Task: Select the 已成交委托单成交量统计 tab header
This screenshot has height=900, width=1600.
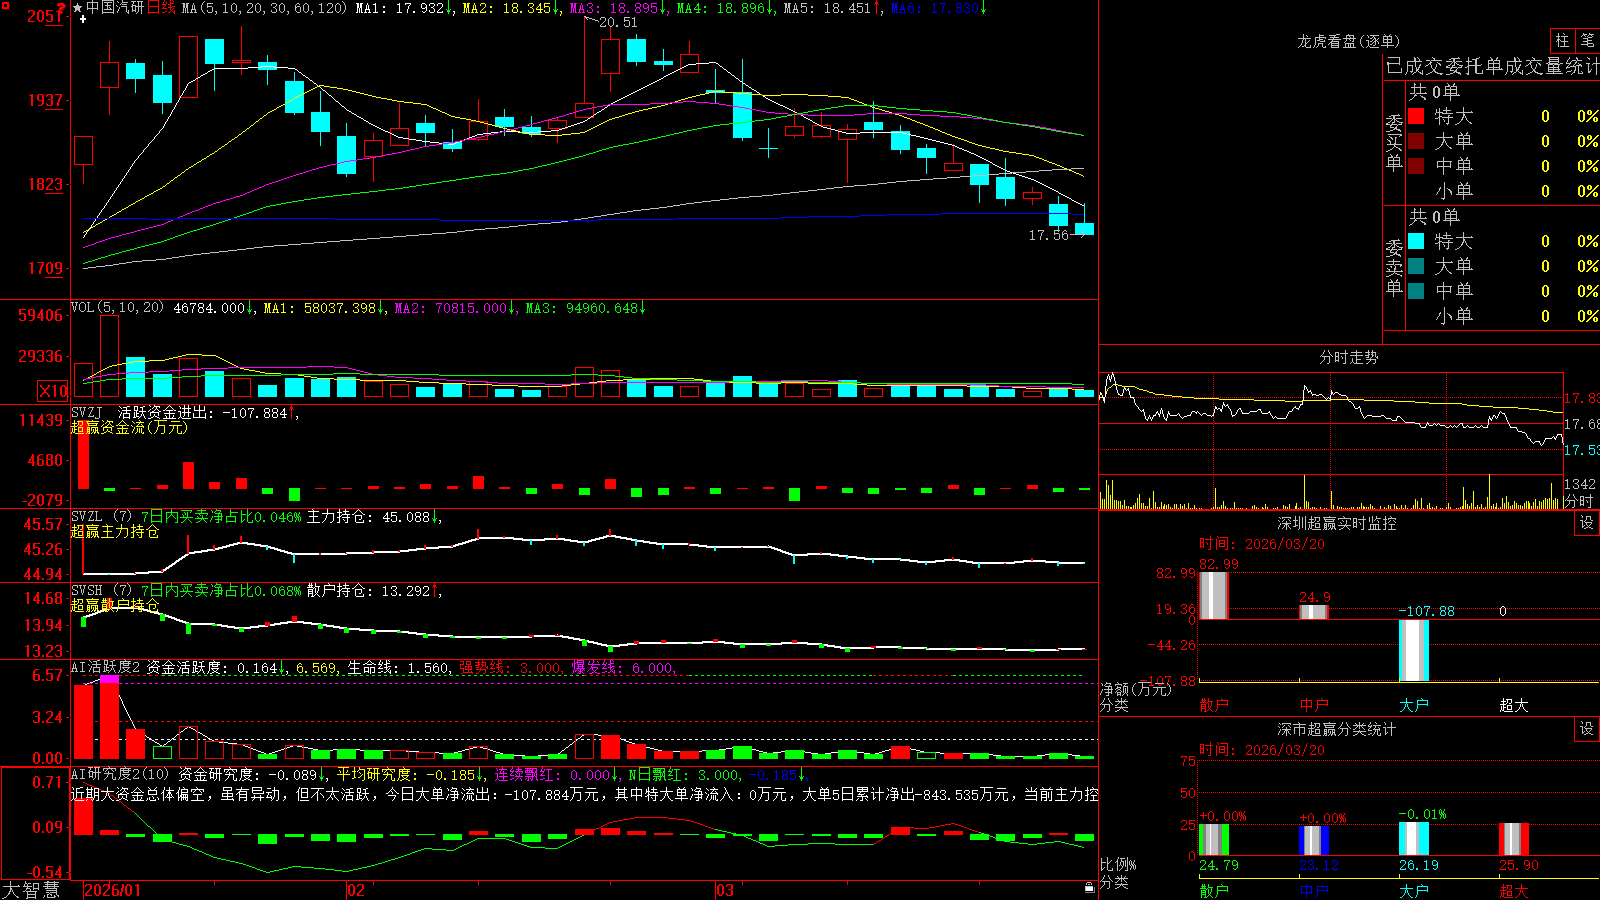Action: pyautogui.click(x=1492, y=66)
